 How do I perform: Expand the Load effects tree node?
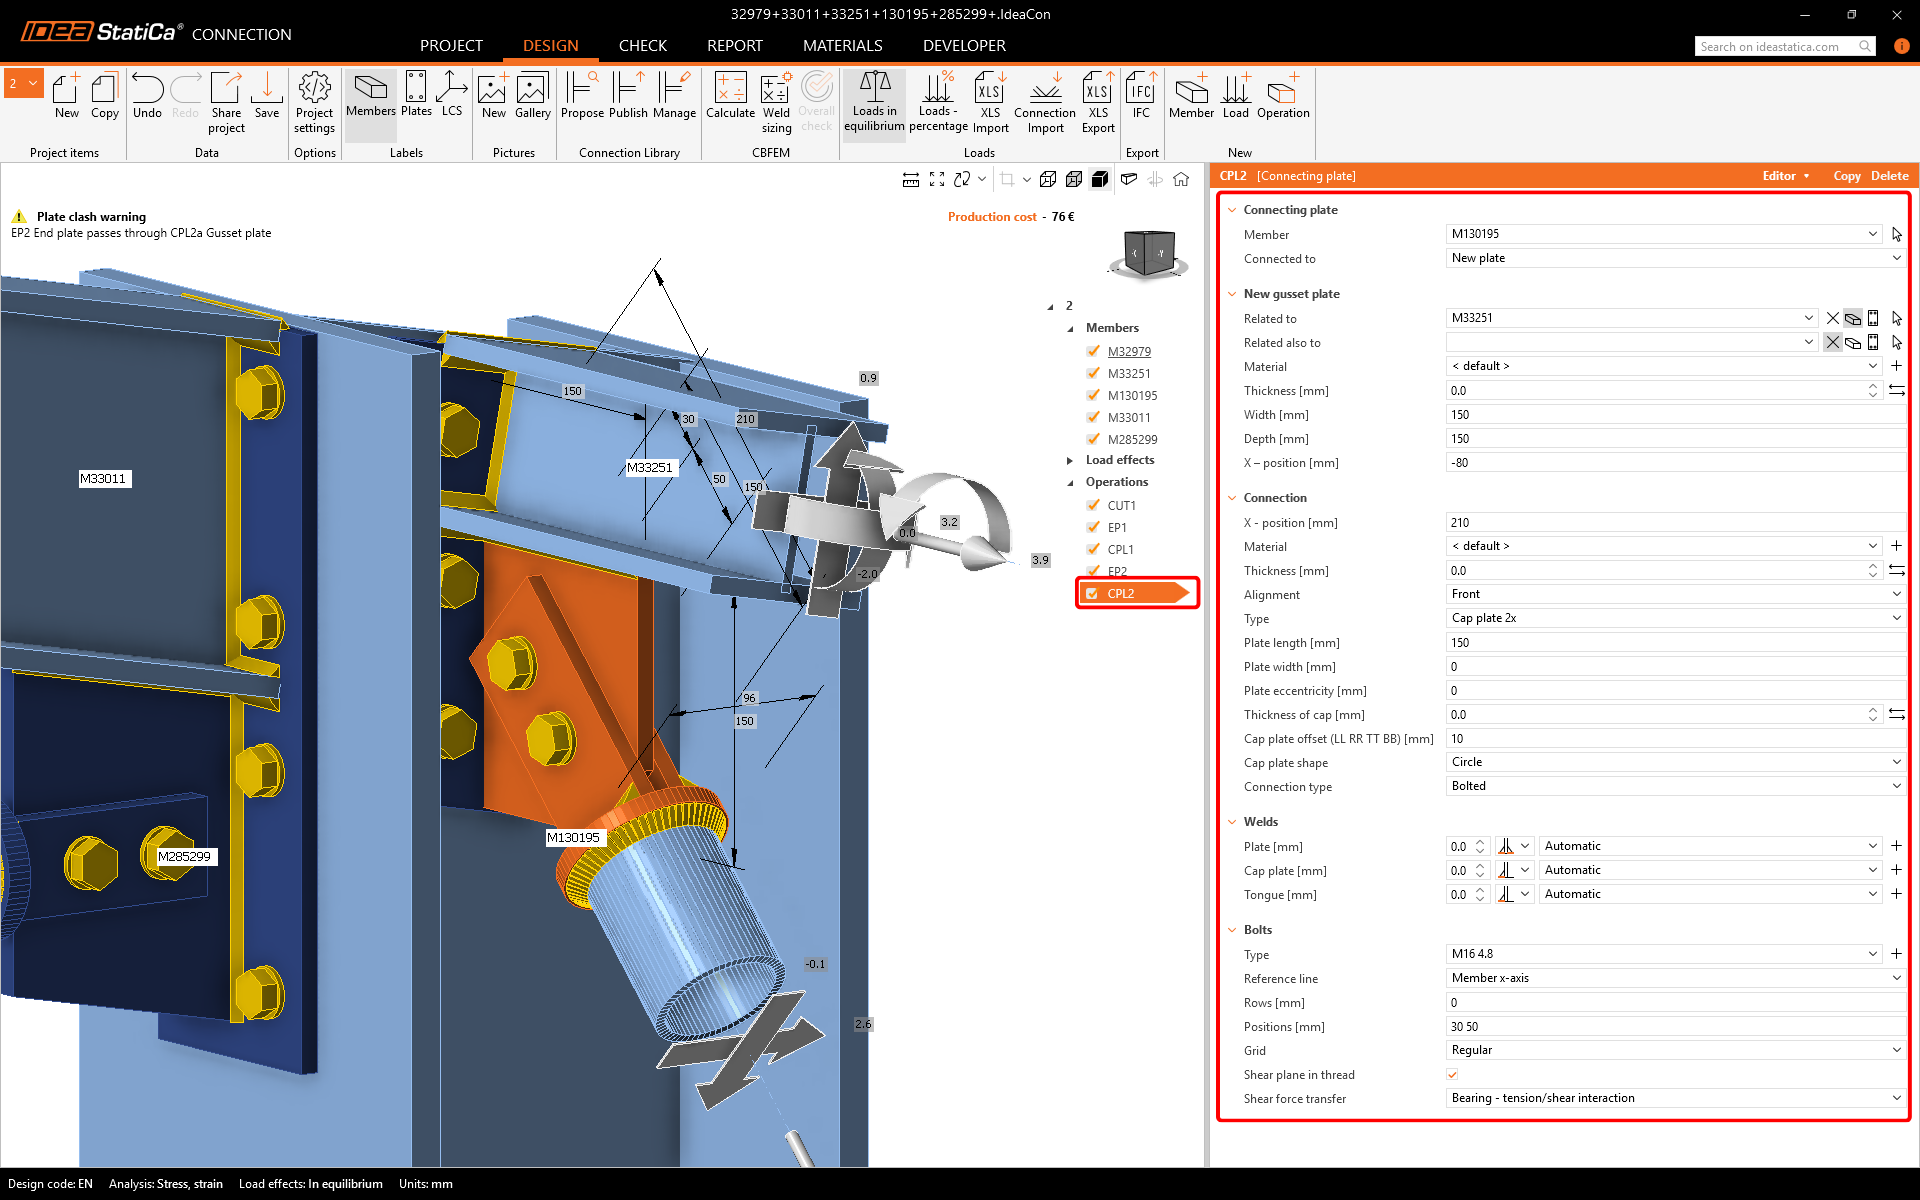pyautogui.click(x=1070, y=460)
